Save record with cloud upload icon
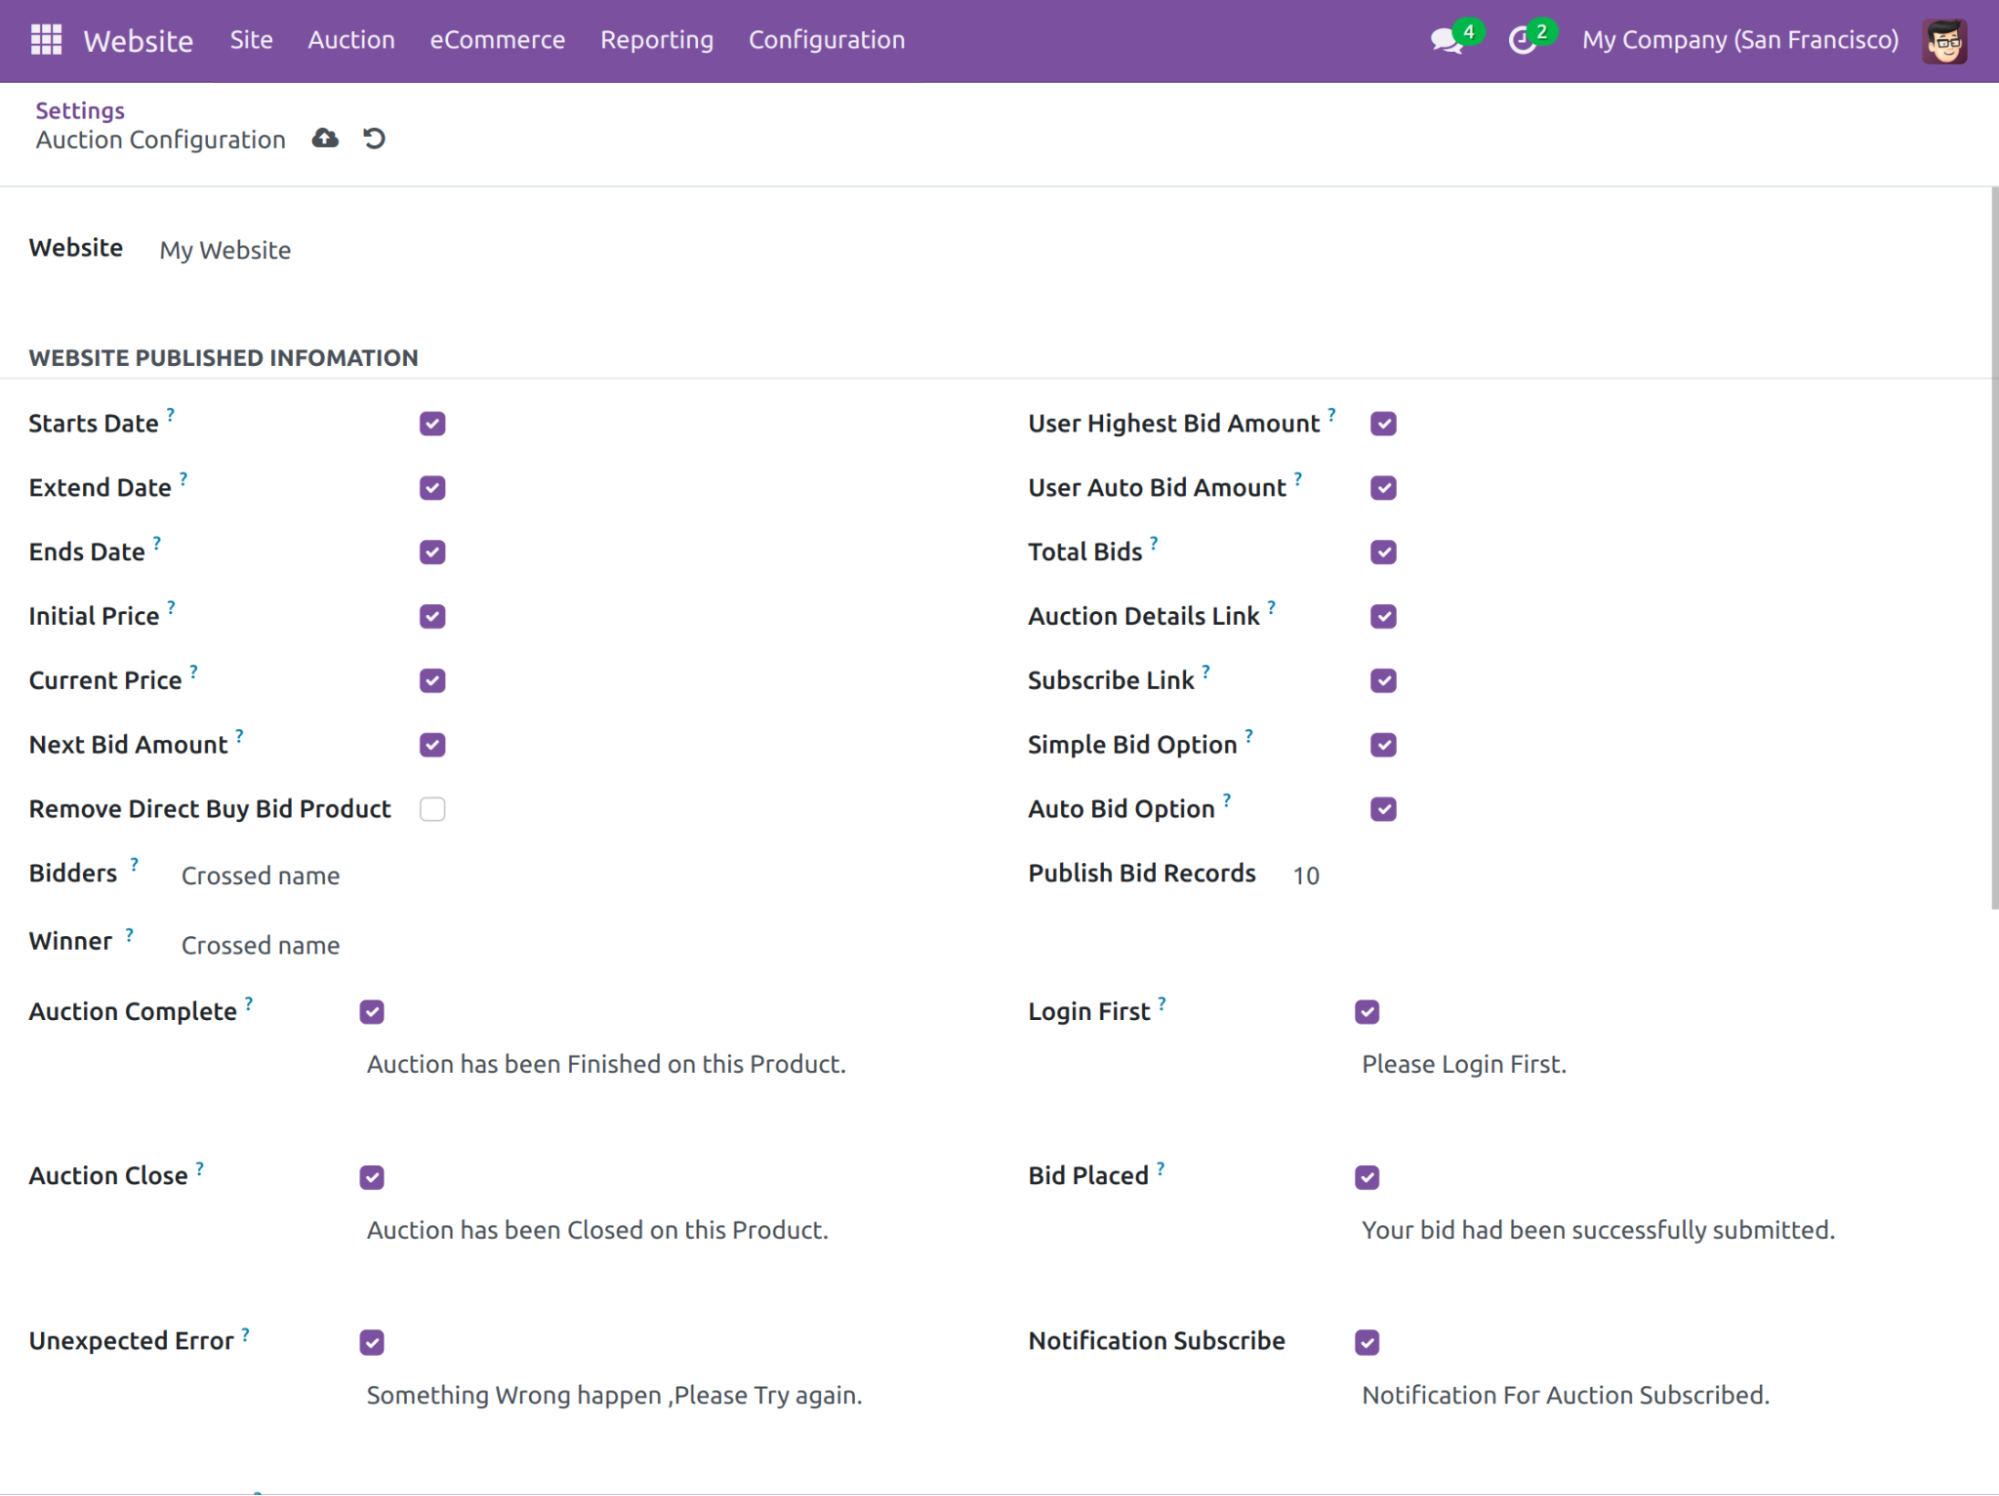The height and width of the screenshot is (1496, 1999). tap(325, 138)
